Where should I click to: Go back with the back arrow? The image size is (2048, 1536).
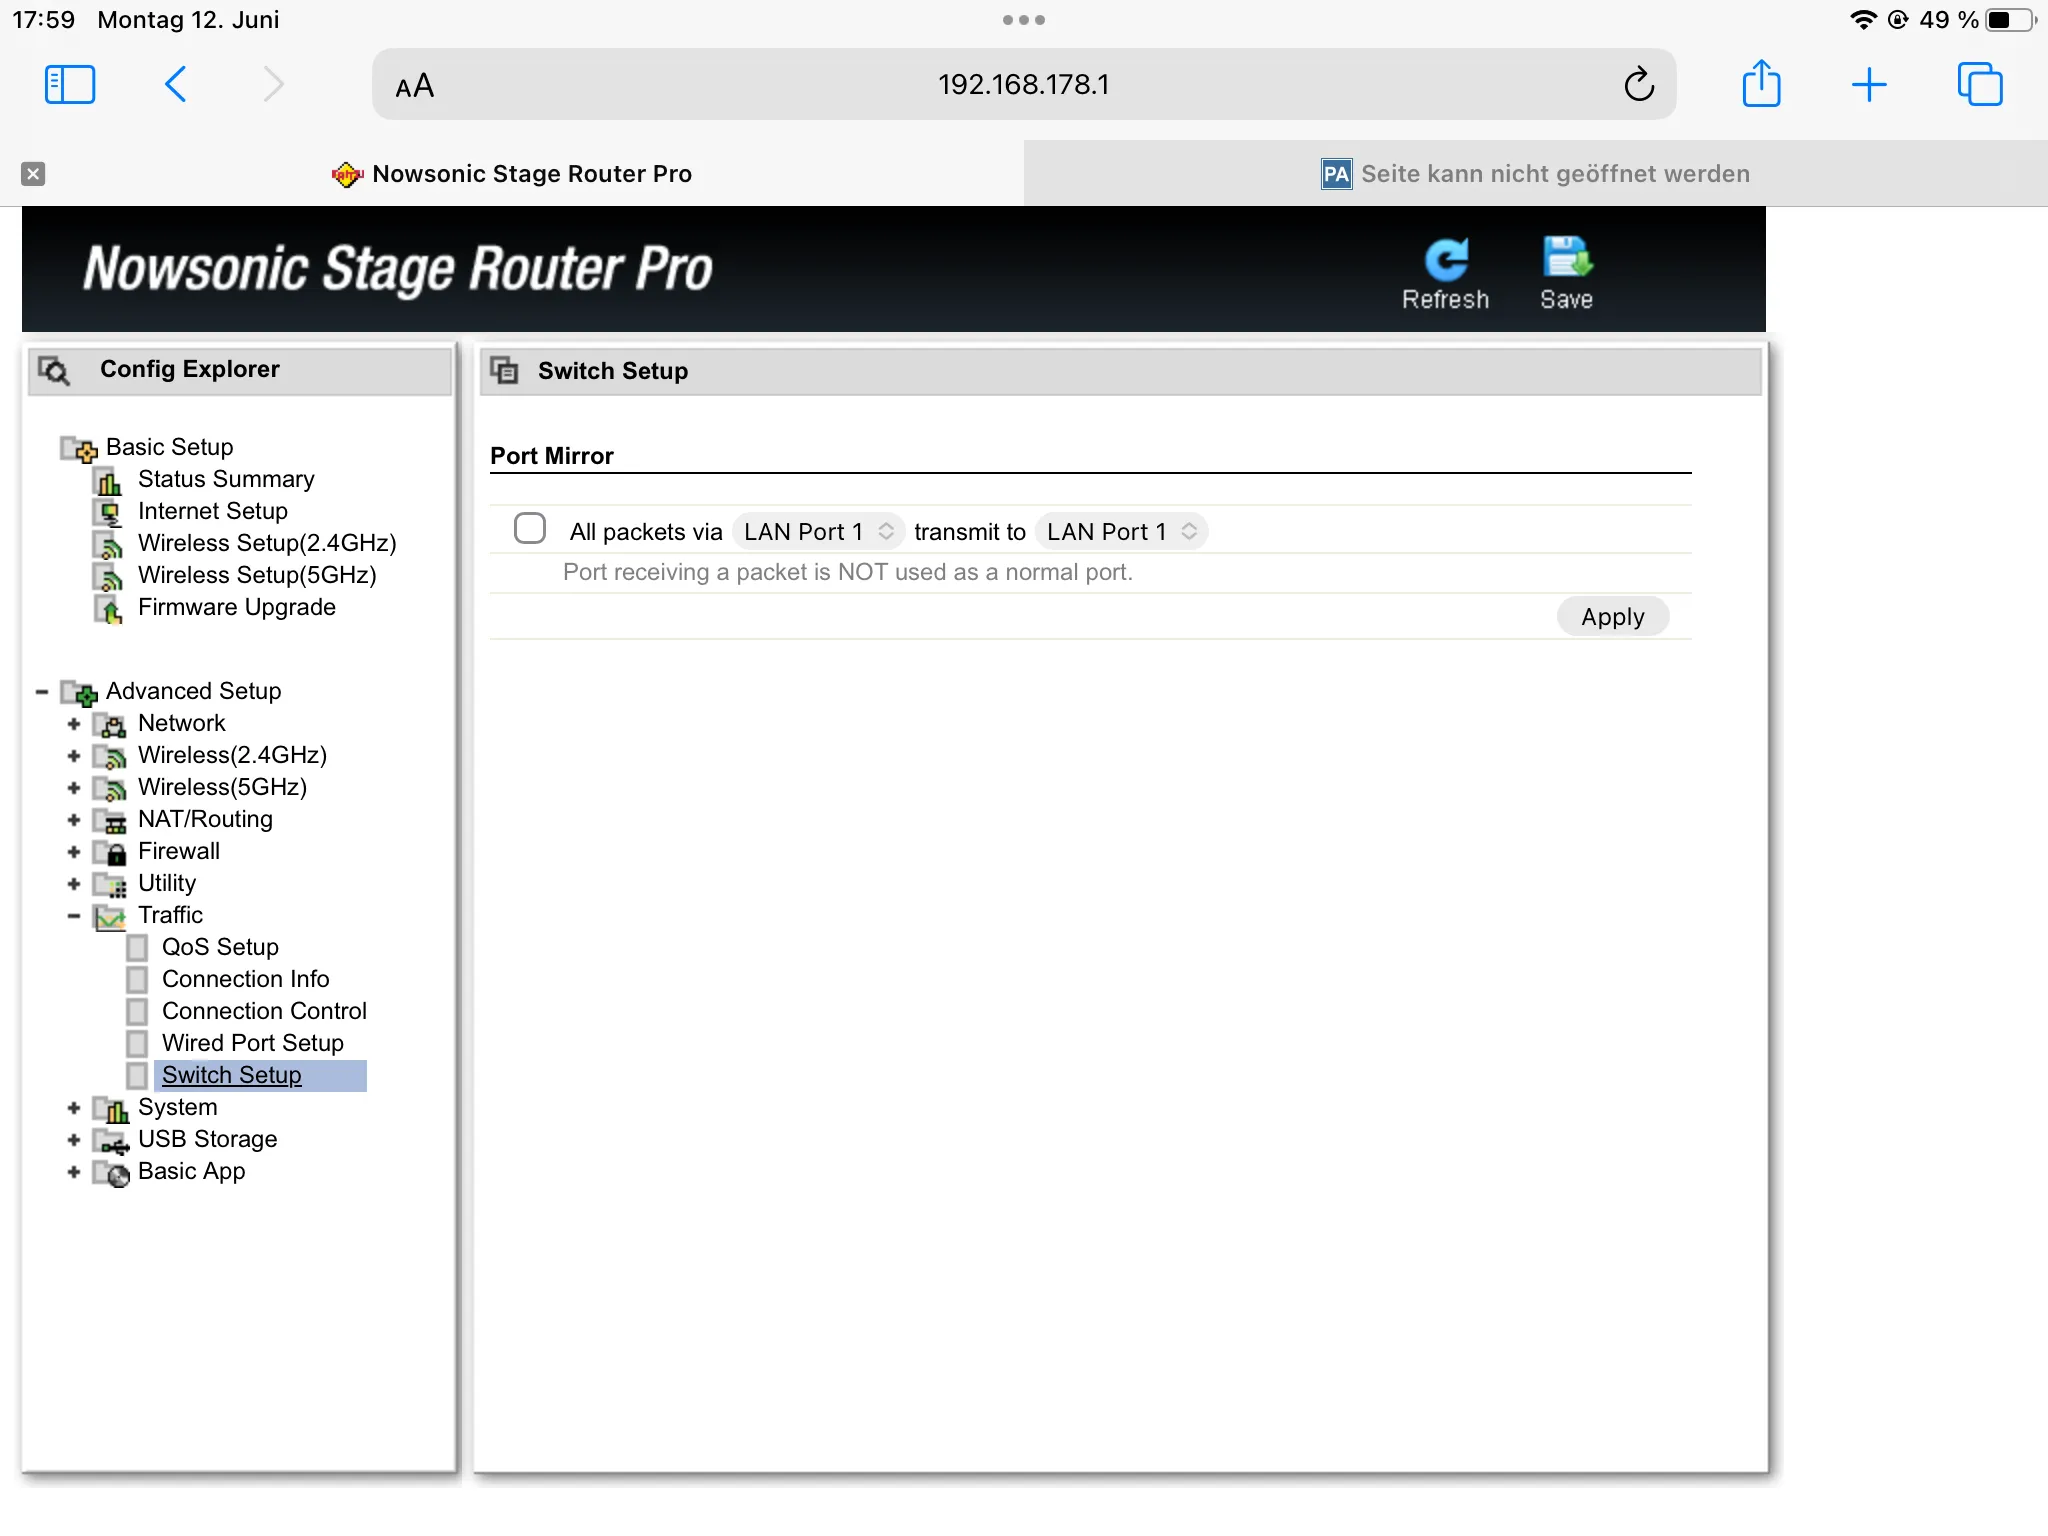[x=175, y=84]
